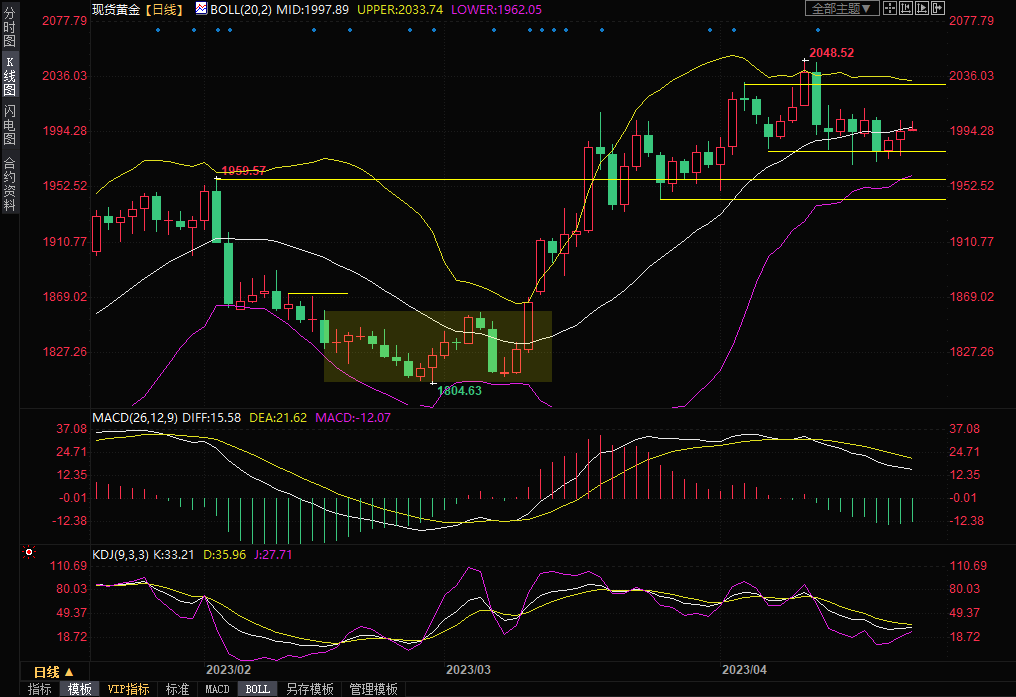Click the rightmost arrow icon in top toolbar
This screenshot has height=697, width=1016.
(938, 8)
